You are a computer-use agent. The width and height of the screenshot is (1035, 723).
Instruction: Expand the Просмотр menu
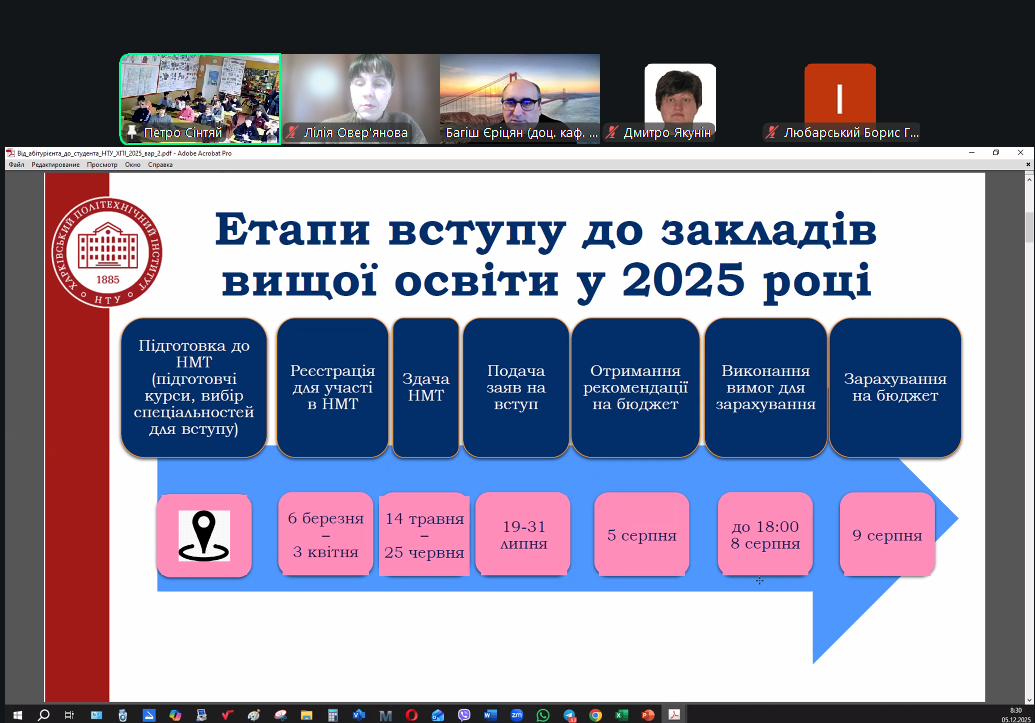click(x=102, y=164)
